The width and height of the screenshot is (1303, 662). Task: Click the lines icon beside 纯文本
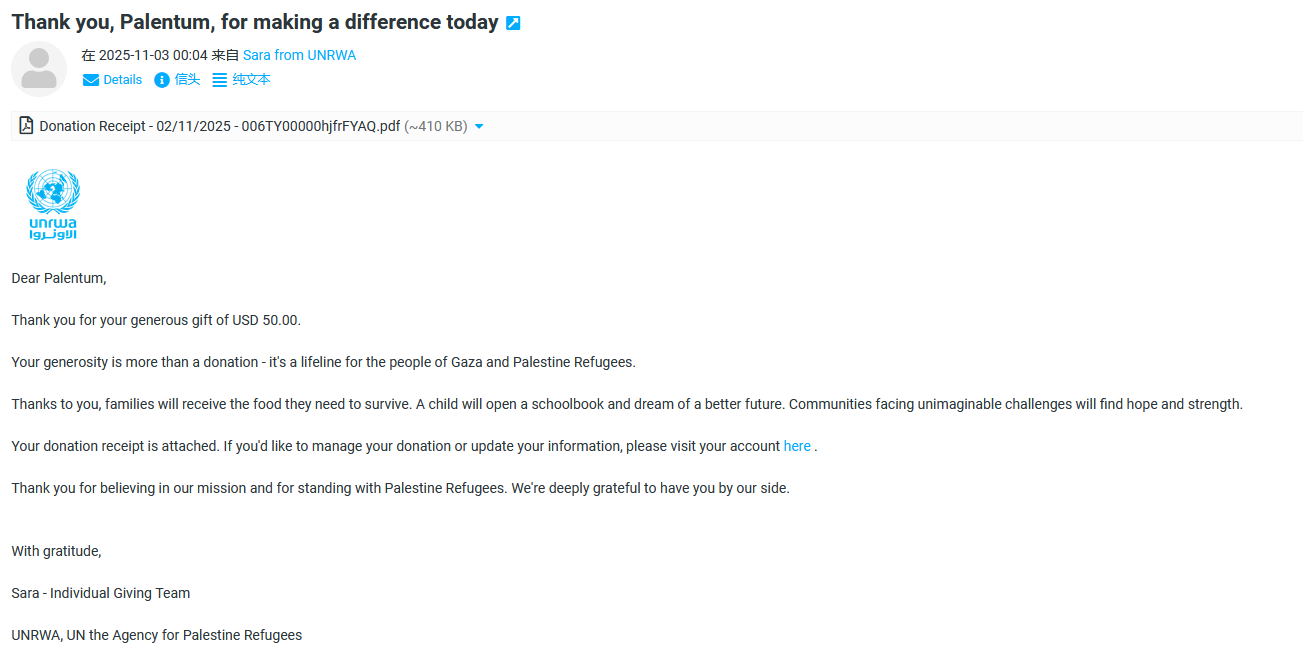pyautogui.click(x=220, y=80)
